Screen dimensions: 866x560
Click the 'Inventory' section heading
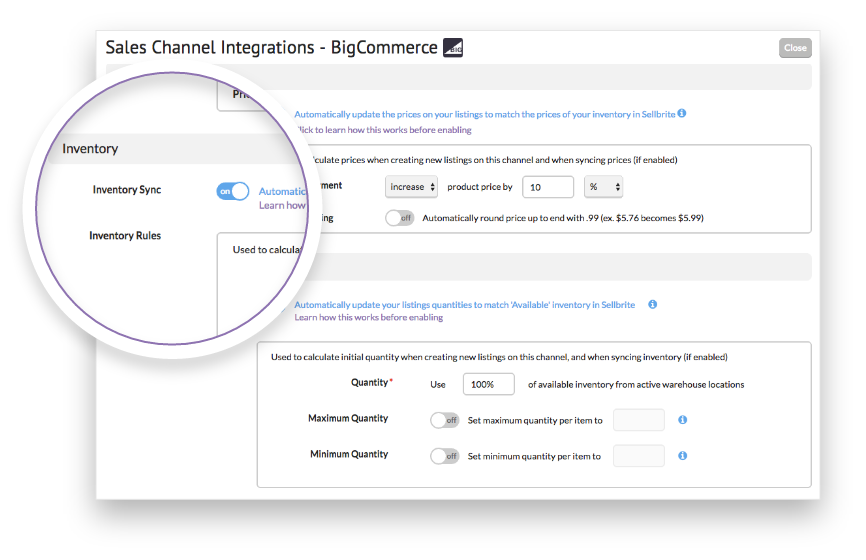[90, 149]
